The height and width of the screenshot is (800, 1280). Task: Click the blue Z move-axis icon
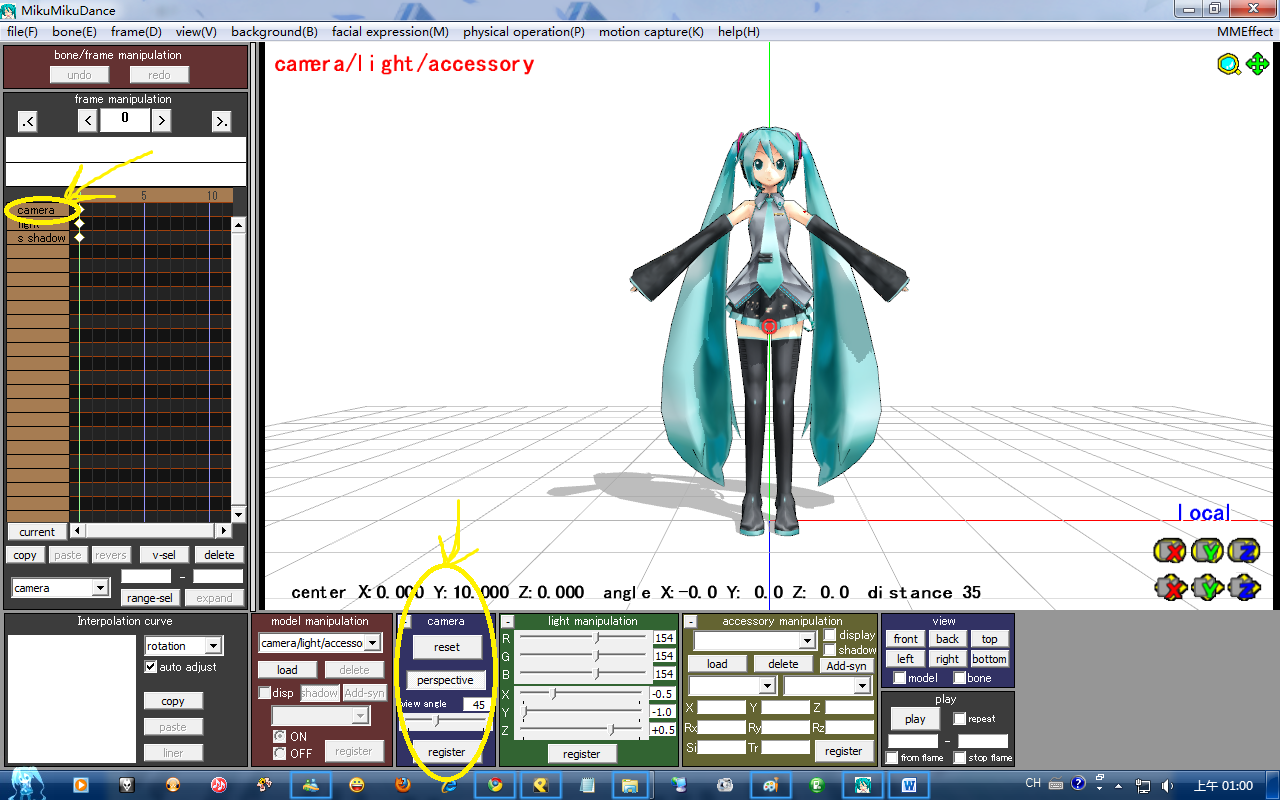coord(1244,588)
